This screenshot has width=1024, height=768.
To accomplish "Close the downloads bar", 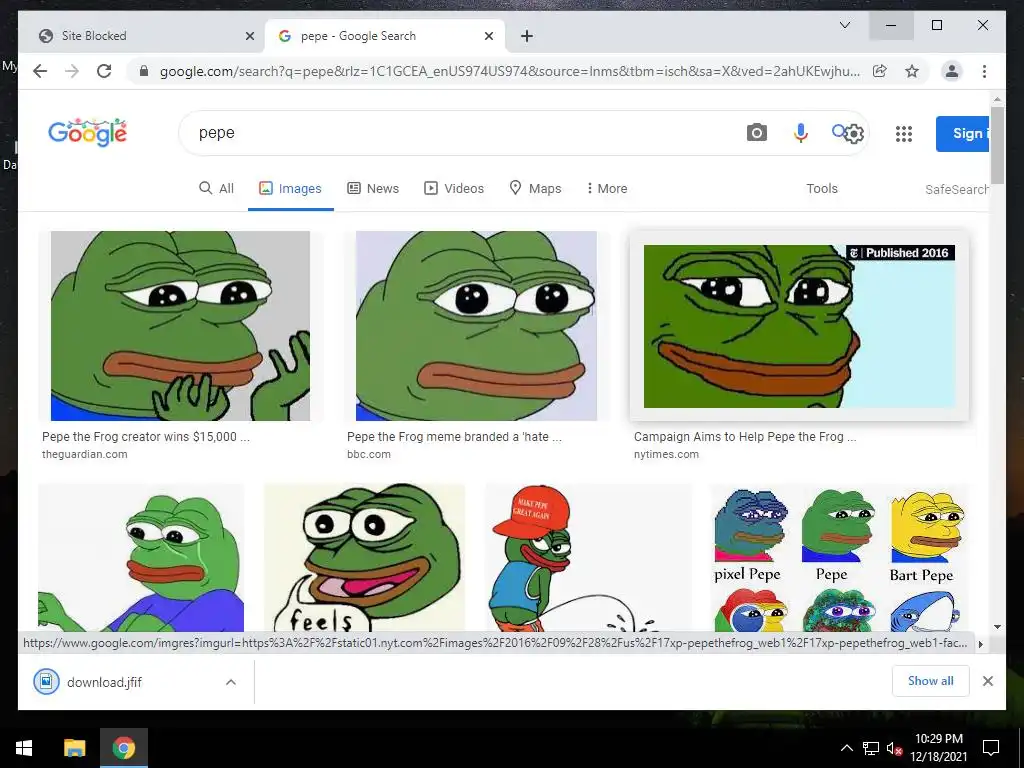I will [987, 681].
